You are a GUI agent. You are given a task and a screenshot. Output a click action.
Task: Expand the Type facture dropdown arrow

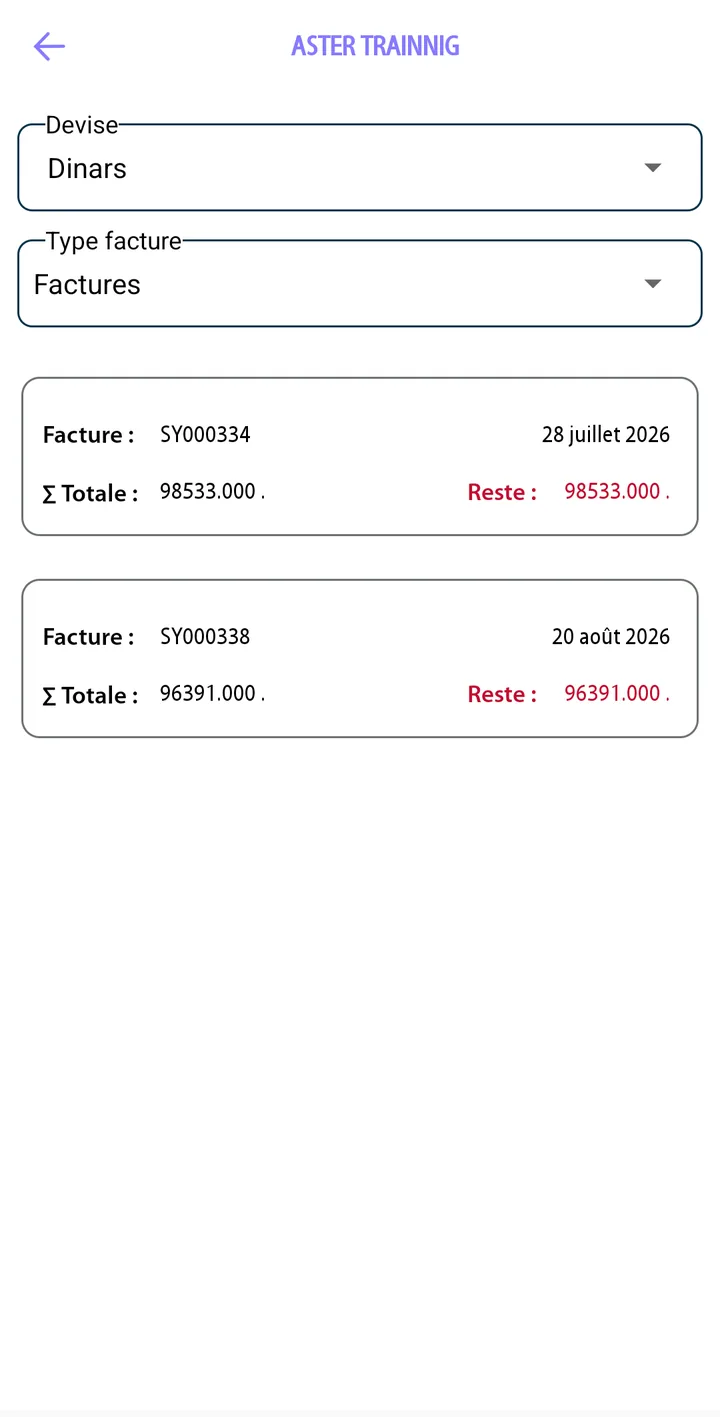click(653, 284)
